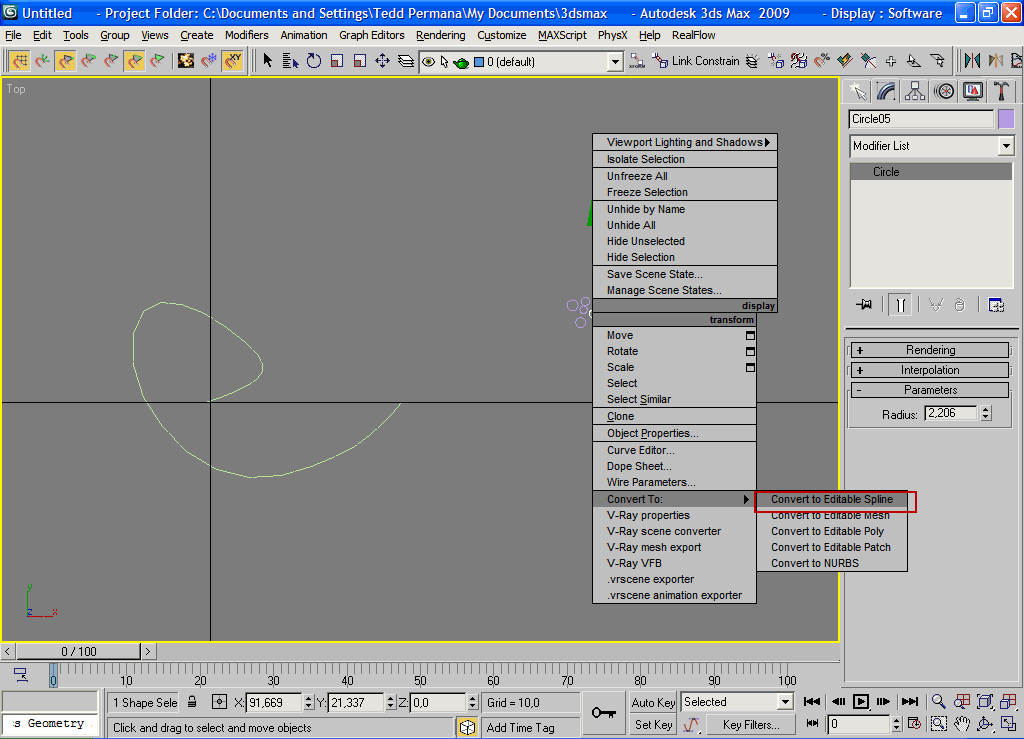Click the Time Configuration icon
1024x739 pixels.
pyautogui.click(x=914, y=724)
